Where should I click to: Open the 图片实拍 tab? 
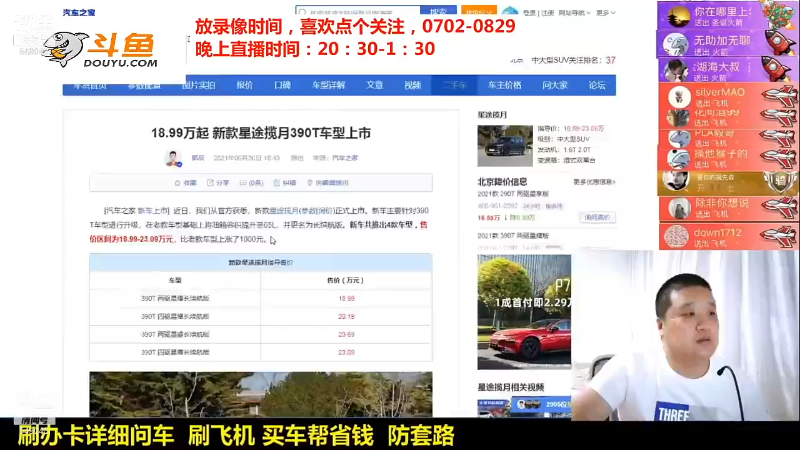[198, 85]
